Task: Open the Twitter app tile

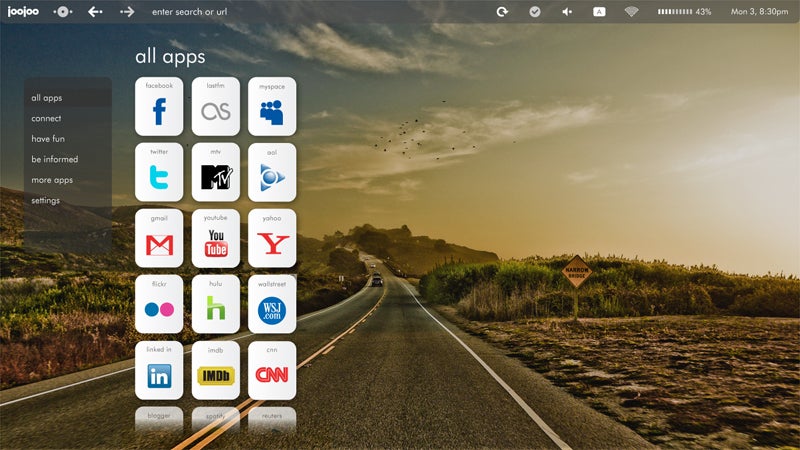Action: 159,172
